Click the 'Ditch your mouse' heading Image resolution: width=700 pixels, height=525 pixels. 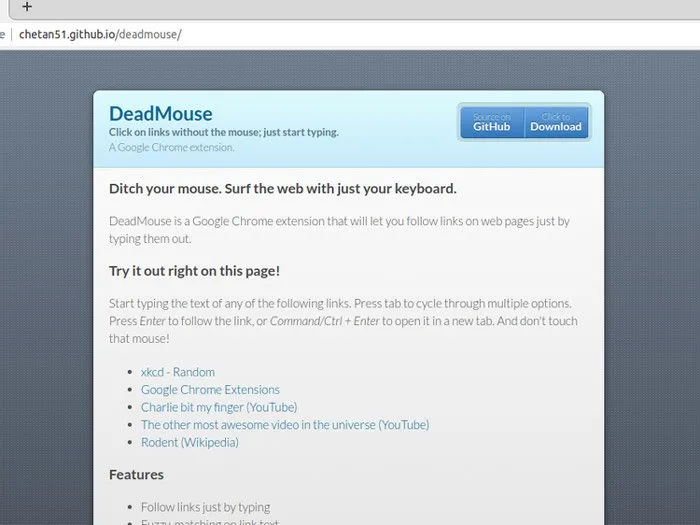282,188
